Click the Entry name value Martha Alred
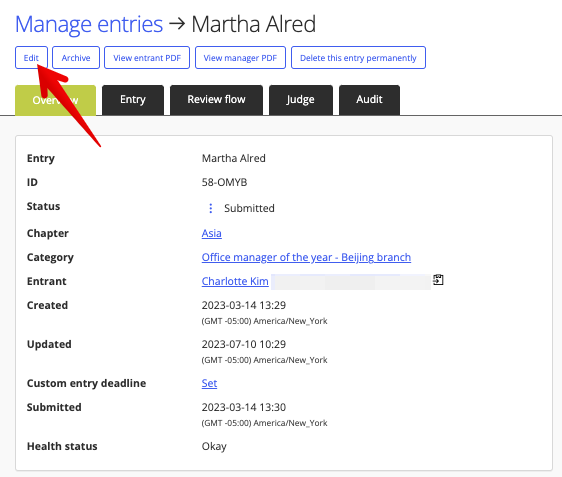 tap(234, 158)
